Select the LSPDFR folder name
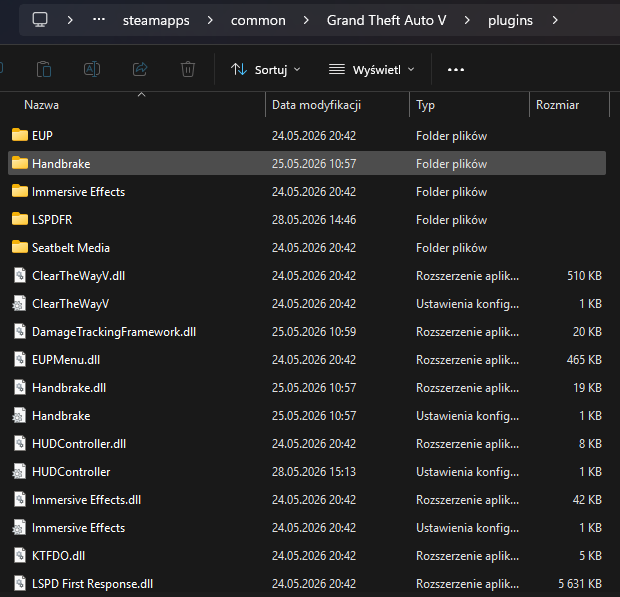This screenshot has width=620, height=597. (x=52, y=220)
